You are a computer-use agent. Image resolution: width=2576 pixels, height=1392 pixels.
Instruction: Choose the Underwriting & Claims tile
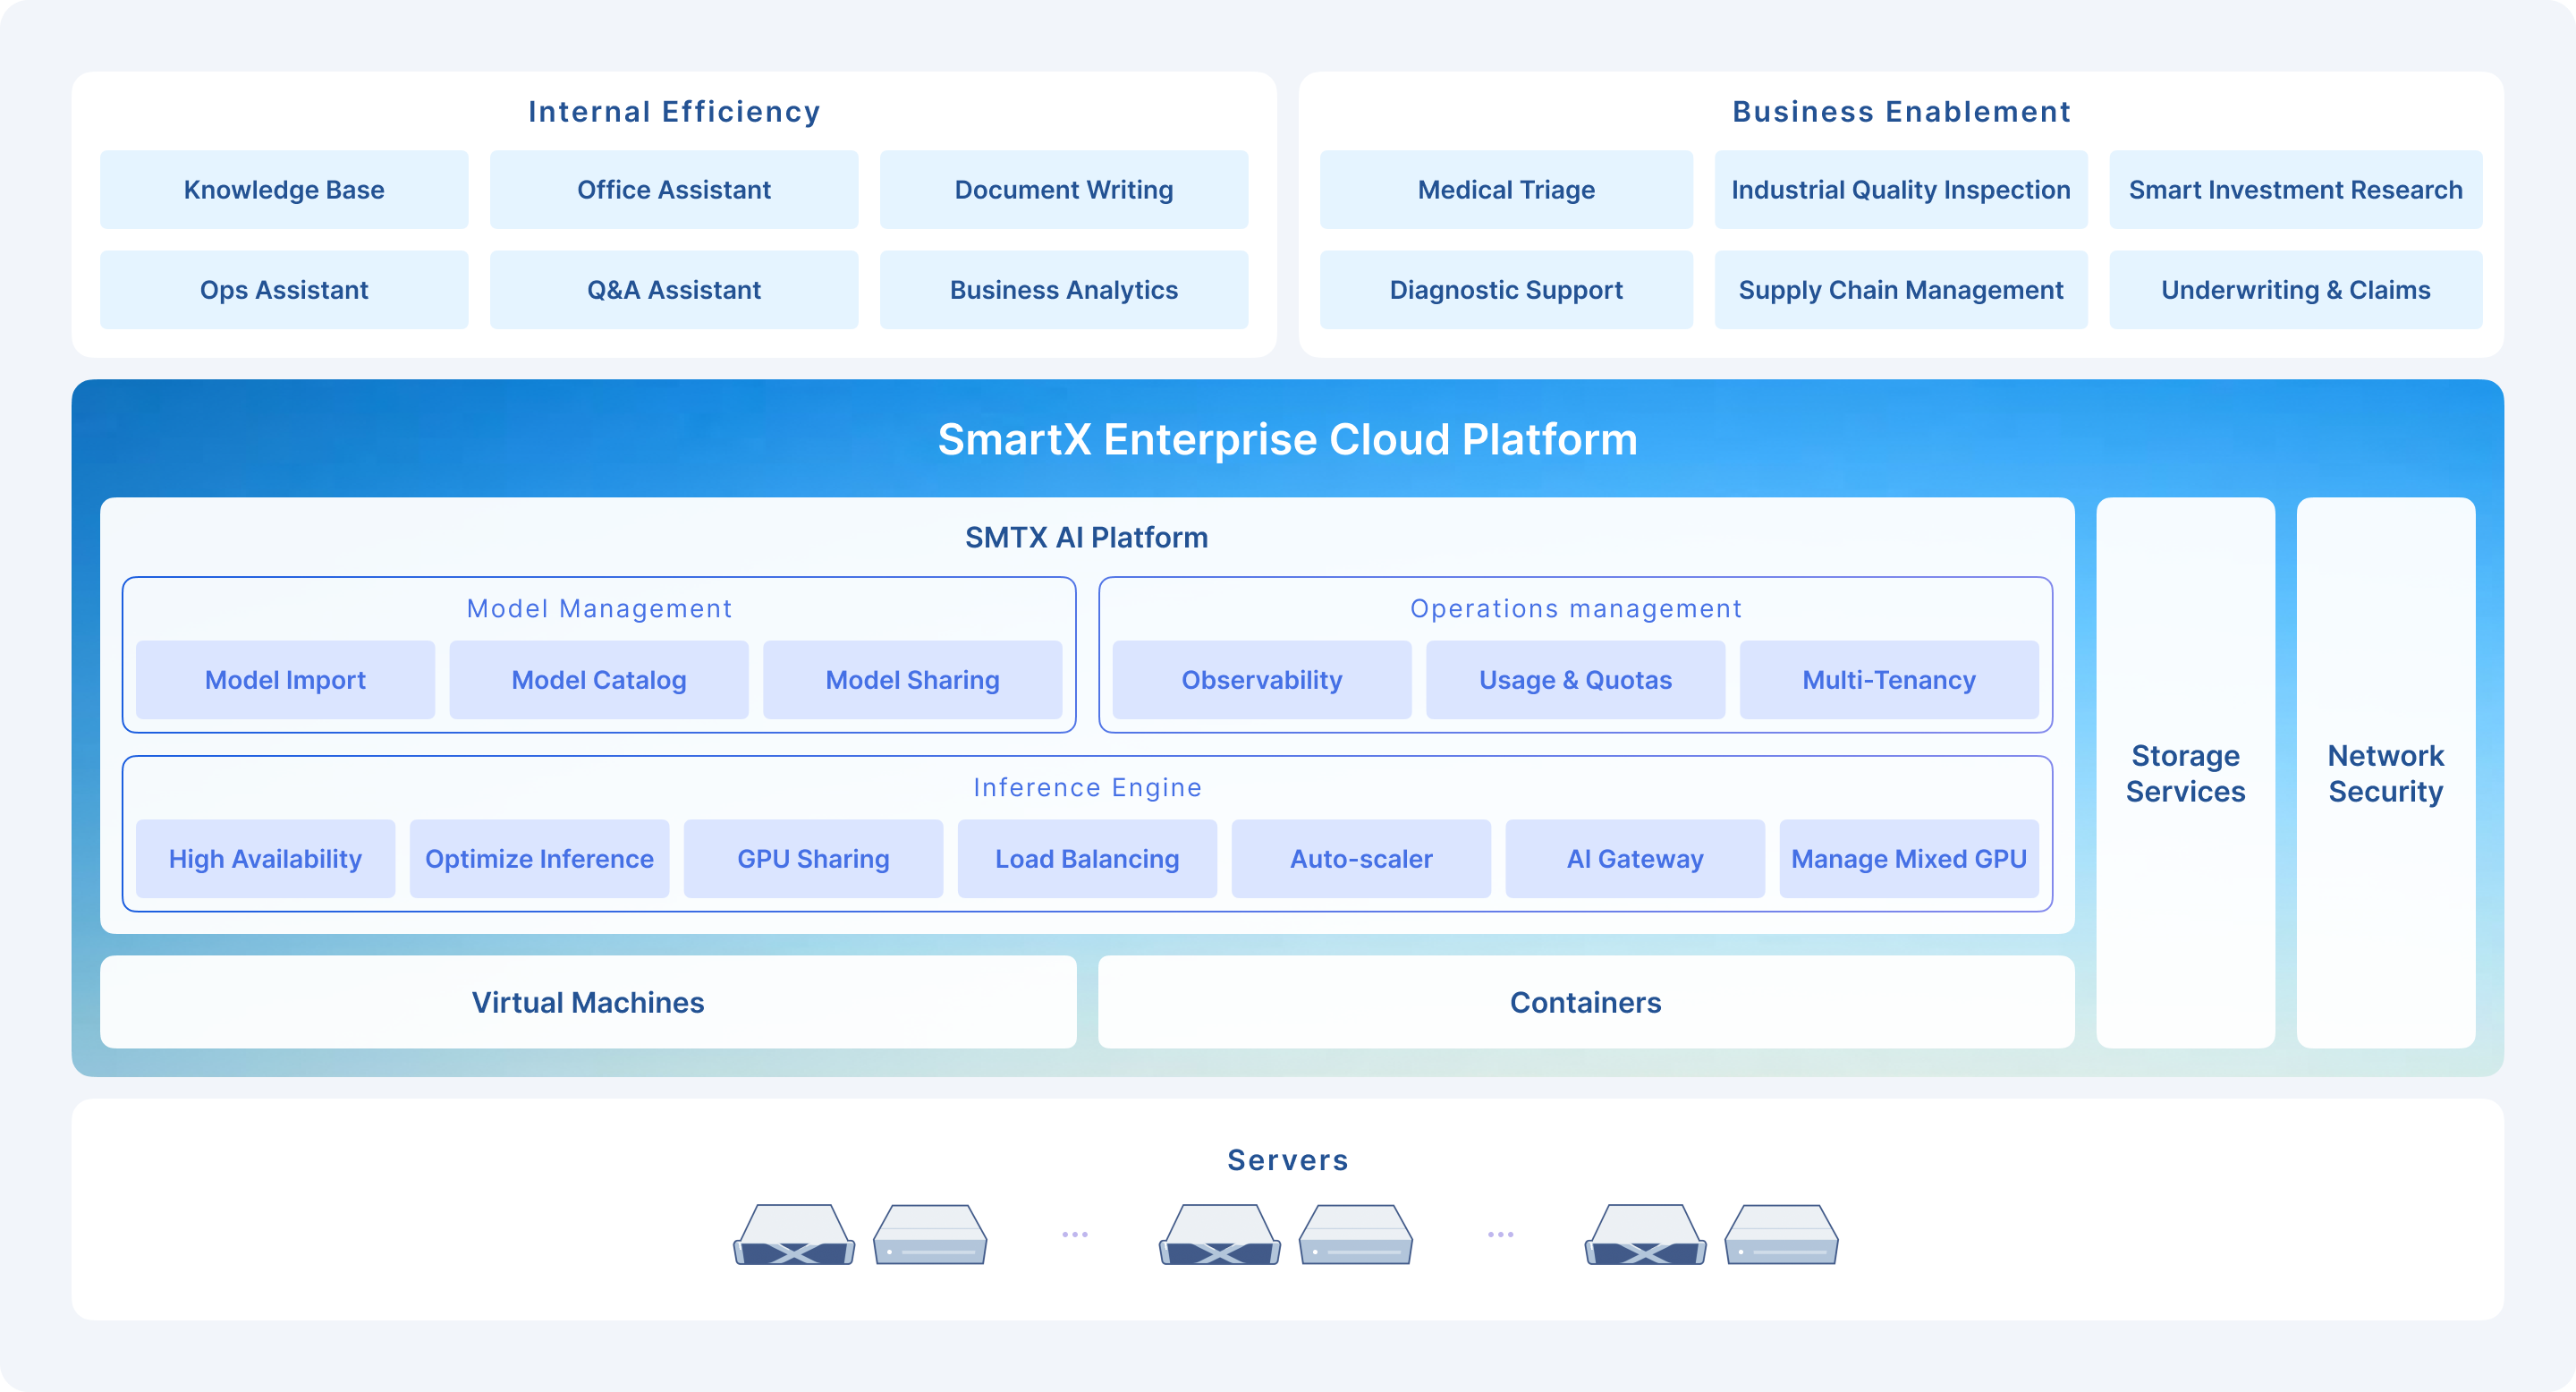[2296, 290]
